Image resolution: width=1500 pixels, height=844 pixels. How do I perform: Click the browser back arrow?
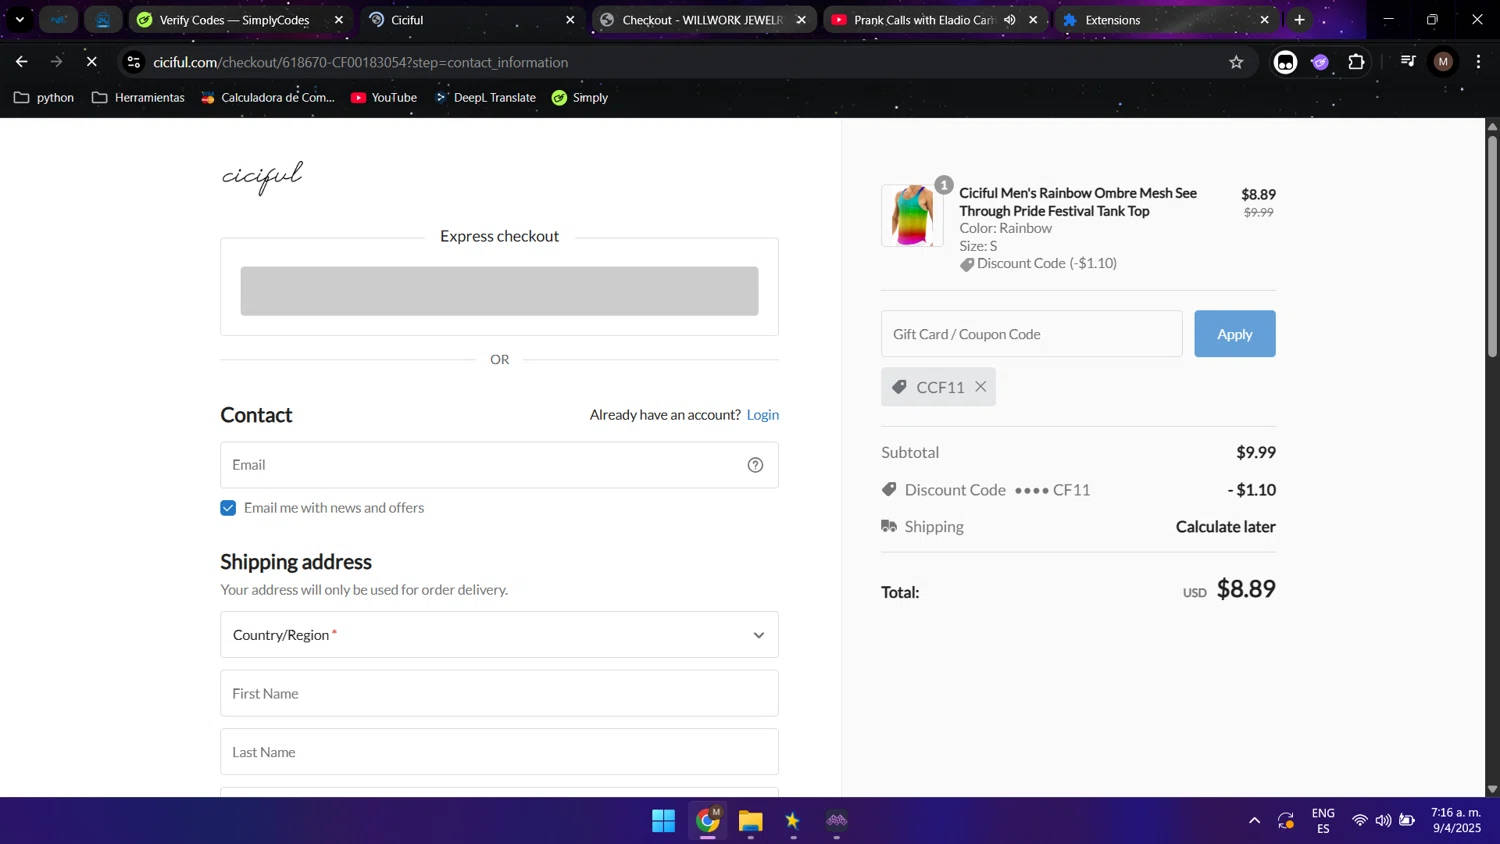tap(21, 62)
